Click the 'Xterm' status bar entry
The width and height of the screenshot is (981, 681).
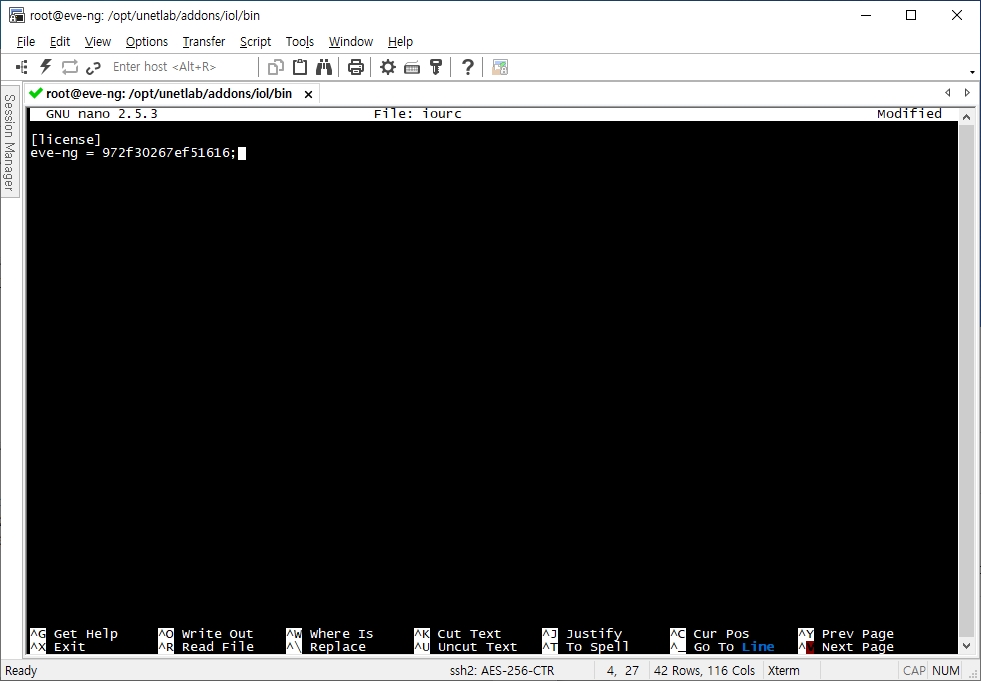coord(783,671)
